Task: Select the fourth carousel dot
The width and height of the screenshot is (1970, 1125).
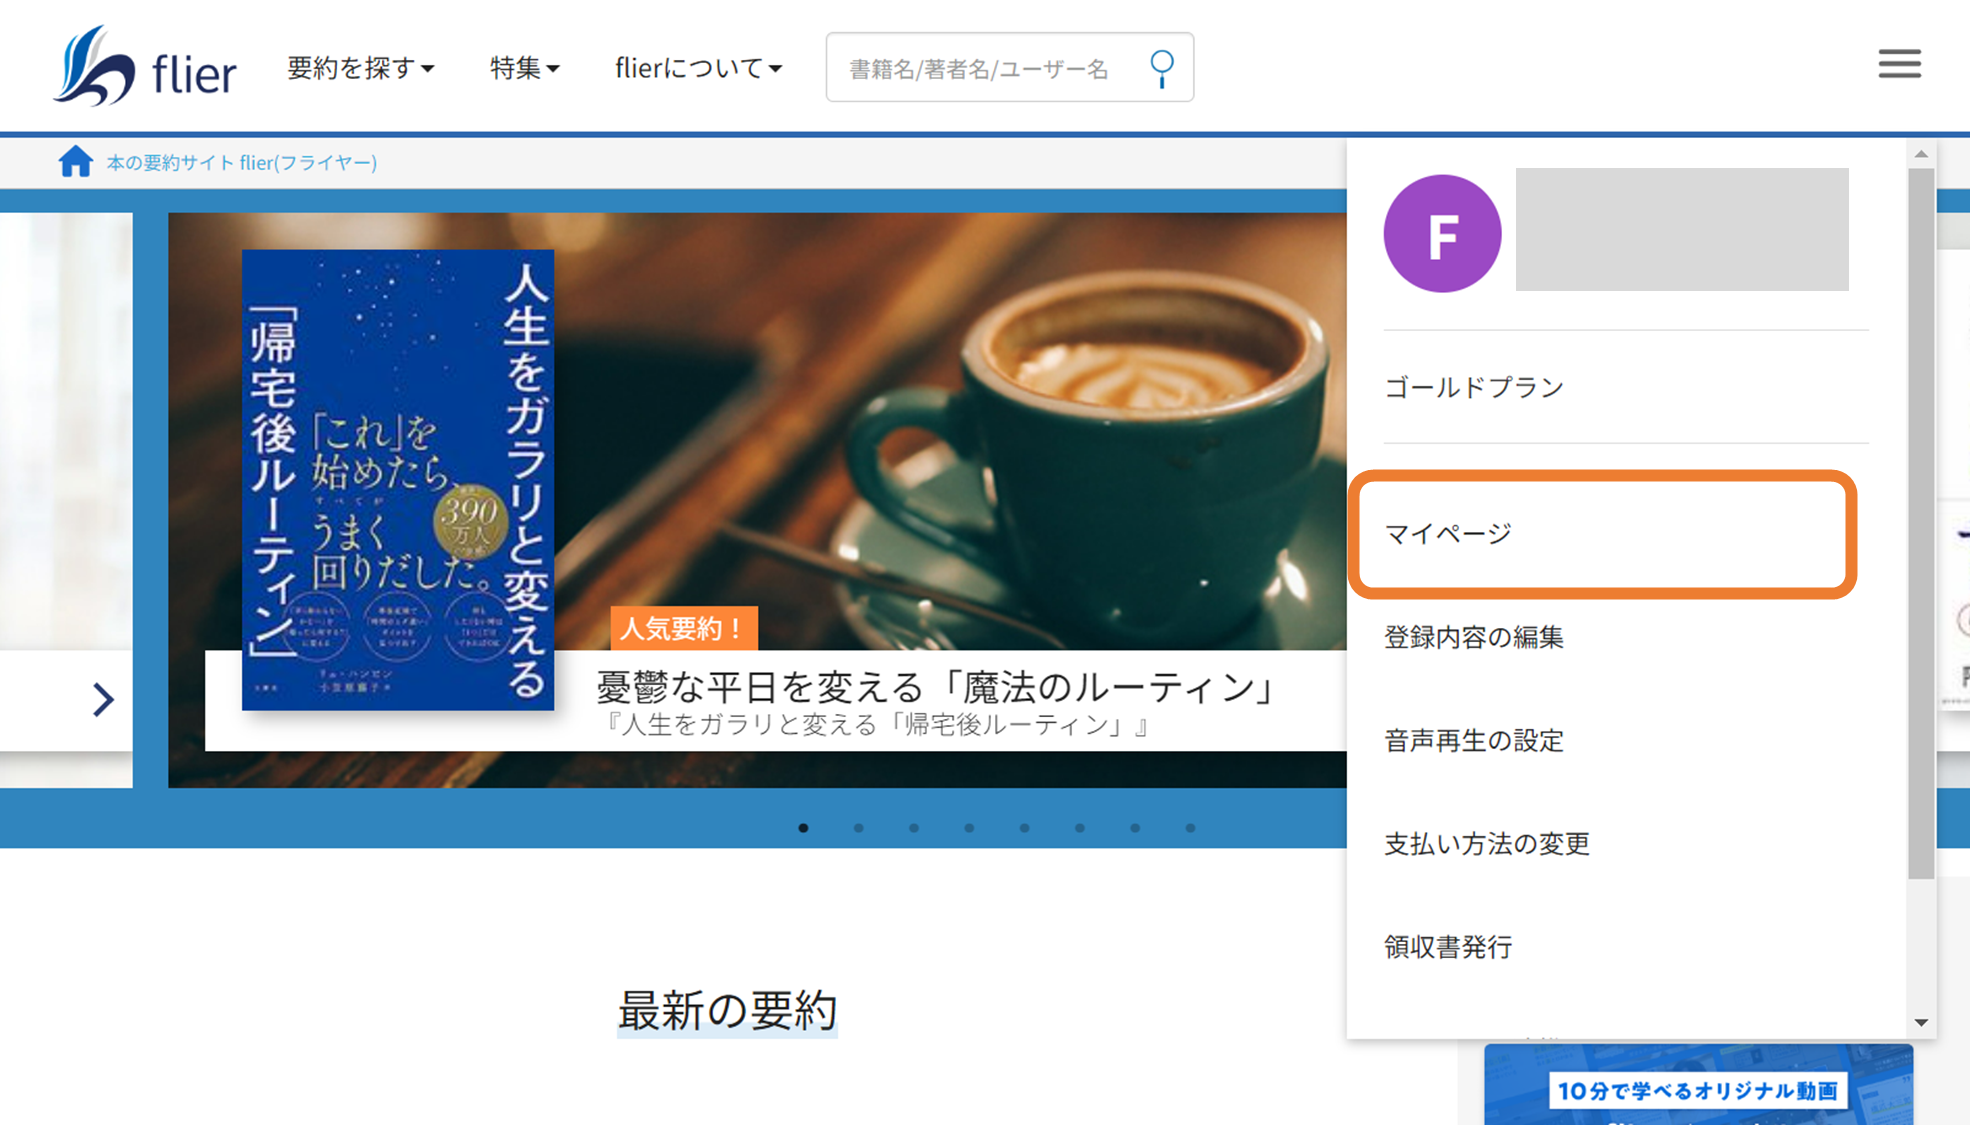Action: (x=969, y=828)
